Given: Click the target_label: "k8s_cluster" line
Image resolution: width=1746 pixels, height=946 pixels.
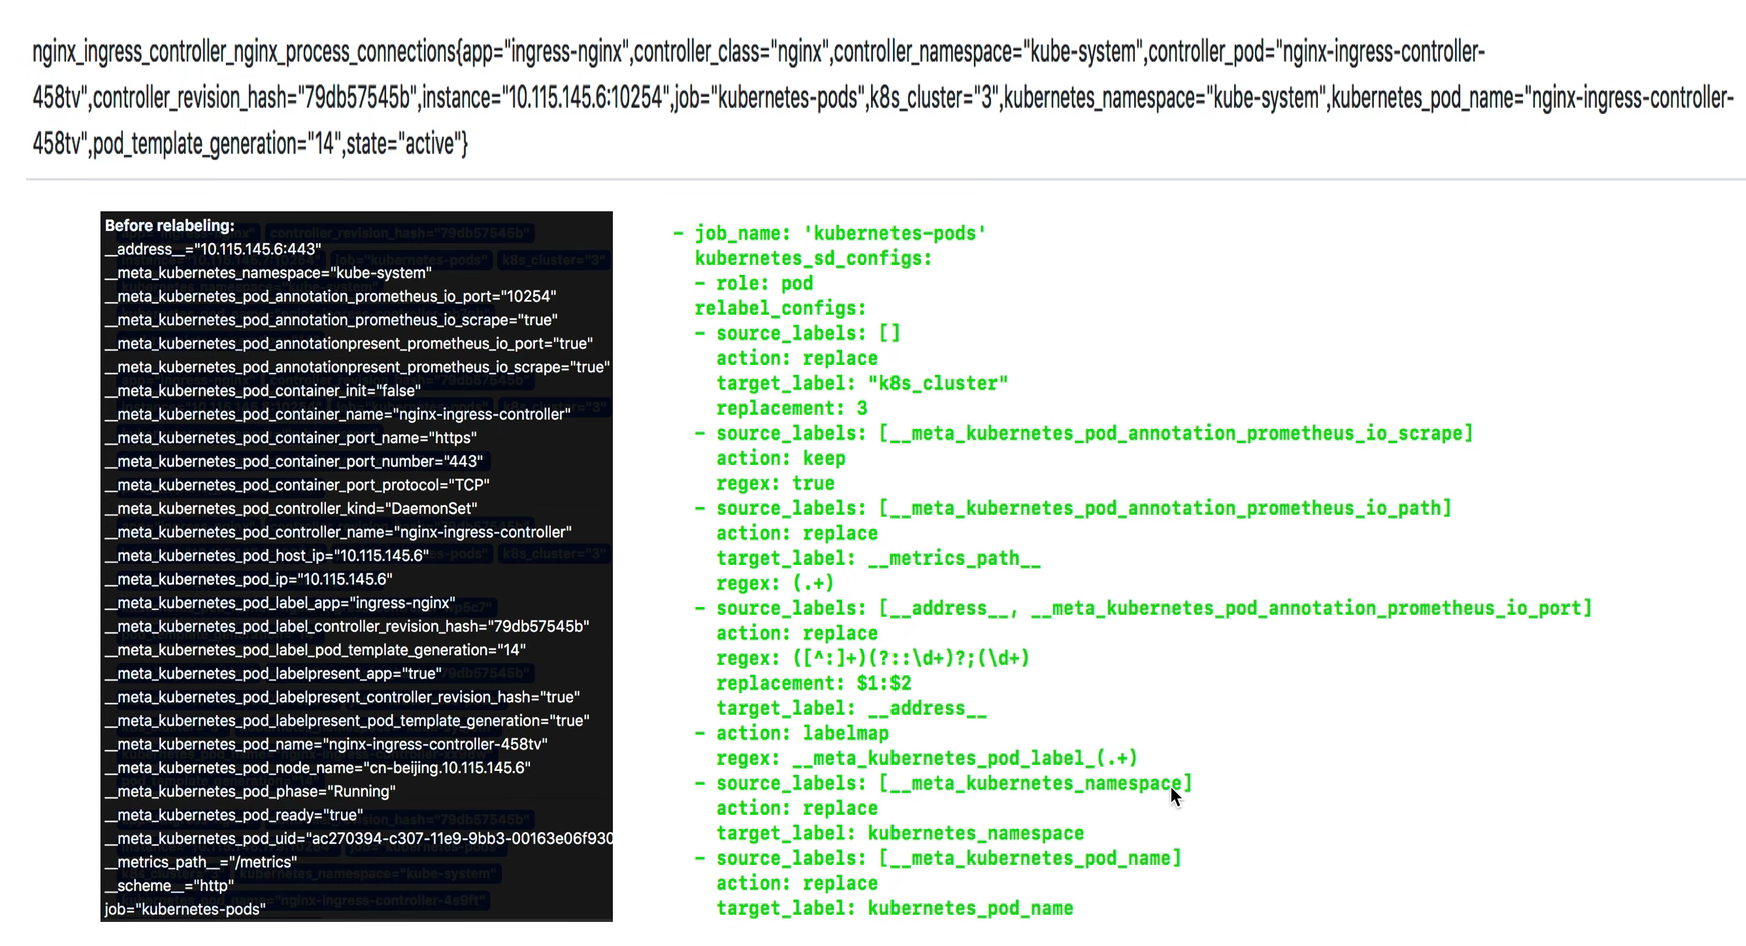Looking at the screenshot, I should [x=862, y=384].
